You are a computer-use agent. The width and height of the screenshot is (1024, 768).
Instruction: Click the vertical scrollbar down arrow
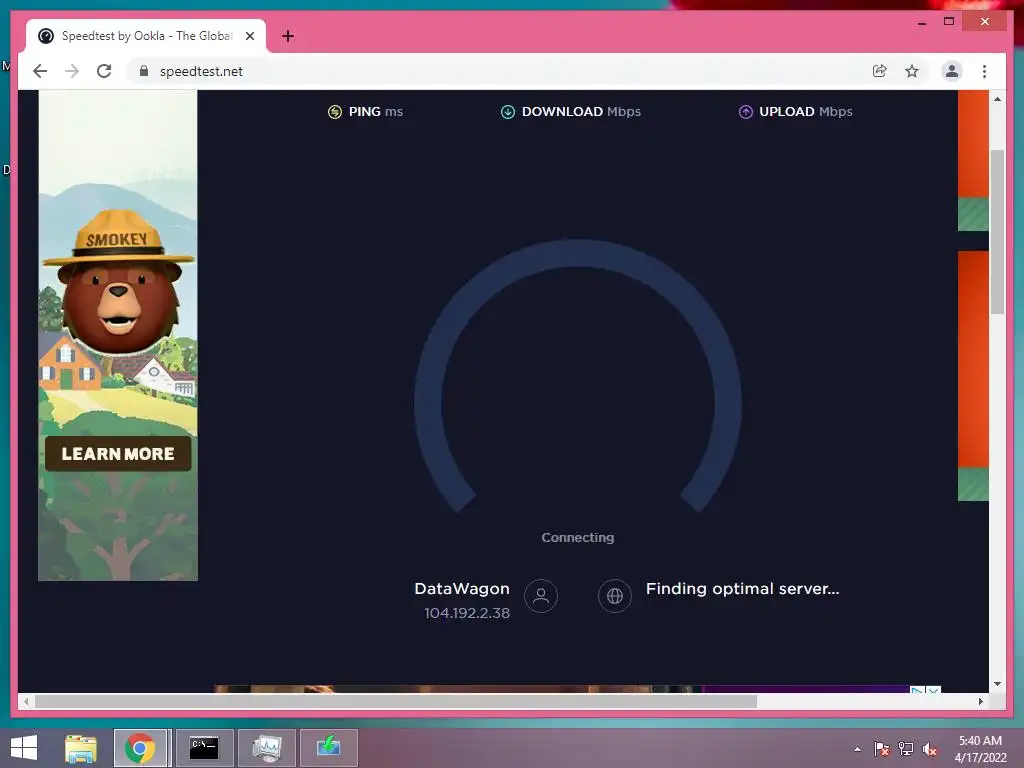(997, 684)
